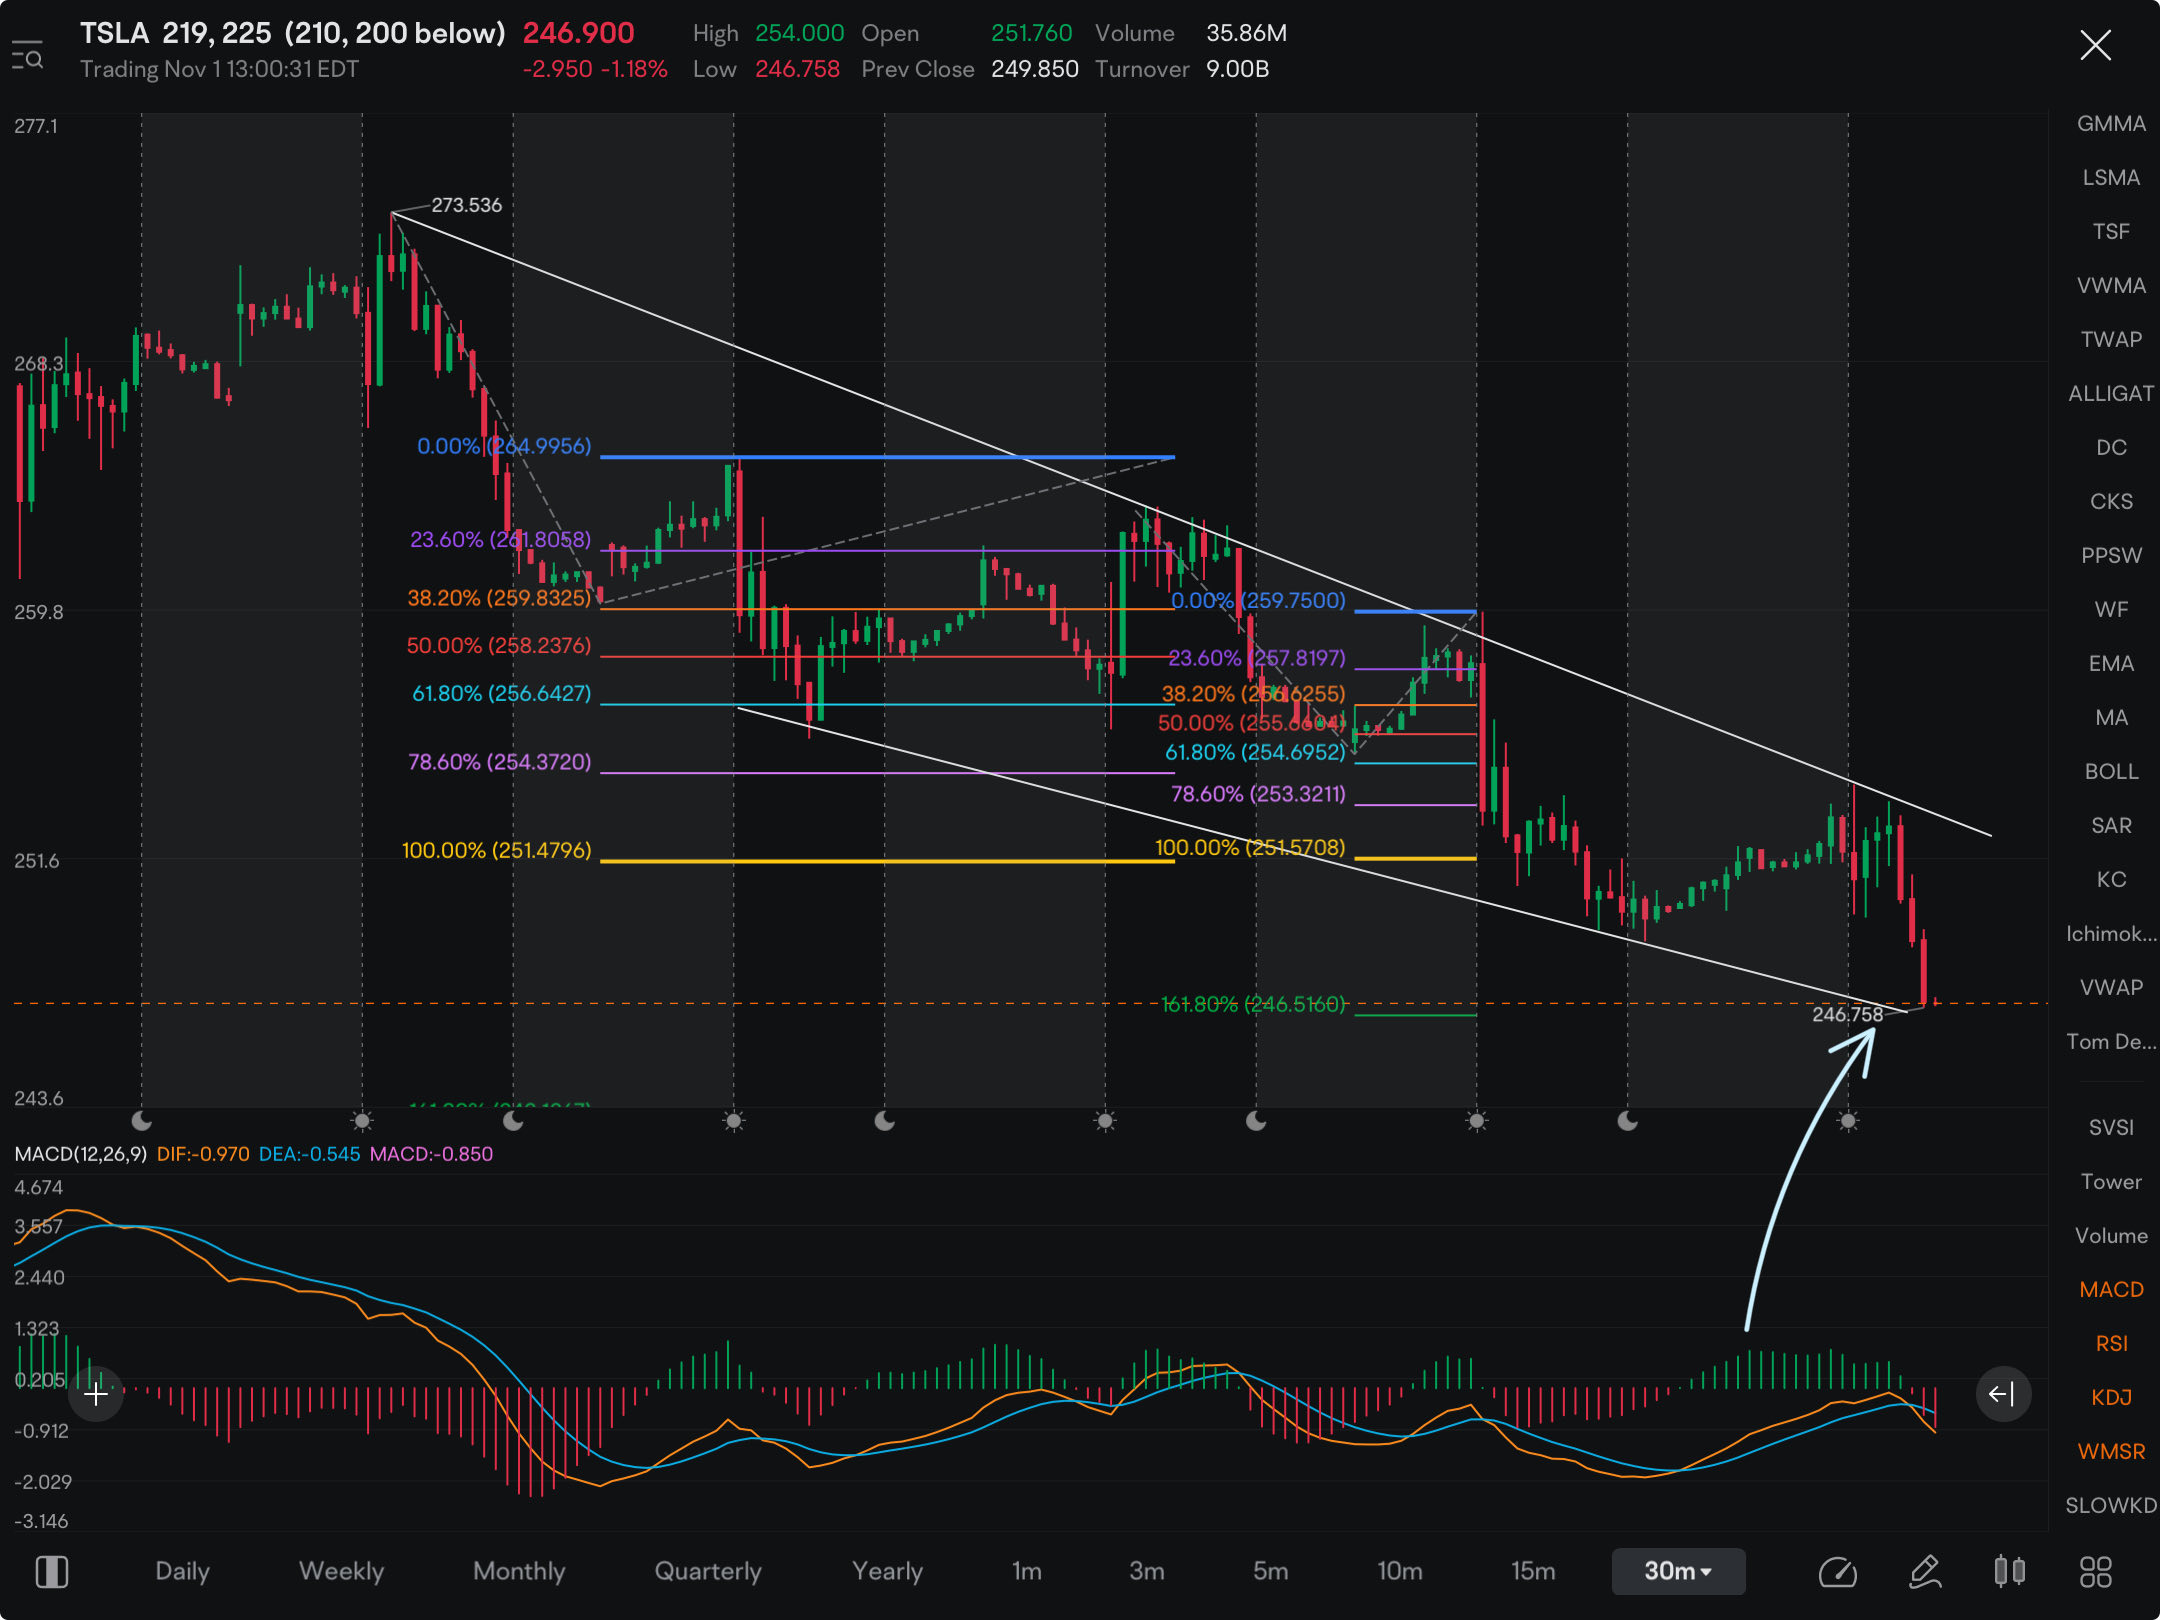Viewport: 2160px width, 1620px height.
Task: Jump to latest bar arrow button
Action: [x=2003, y=1394]
